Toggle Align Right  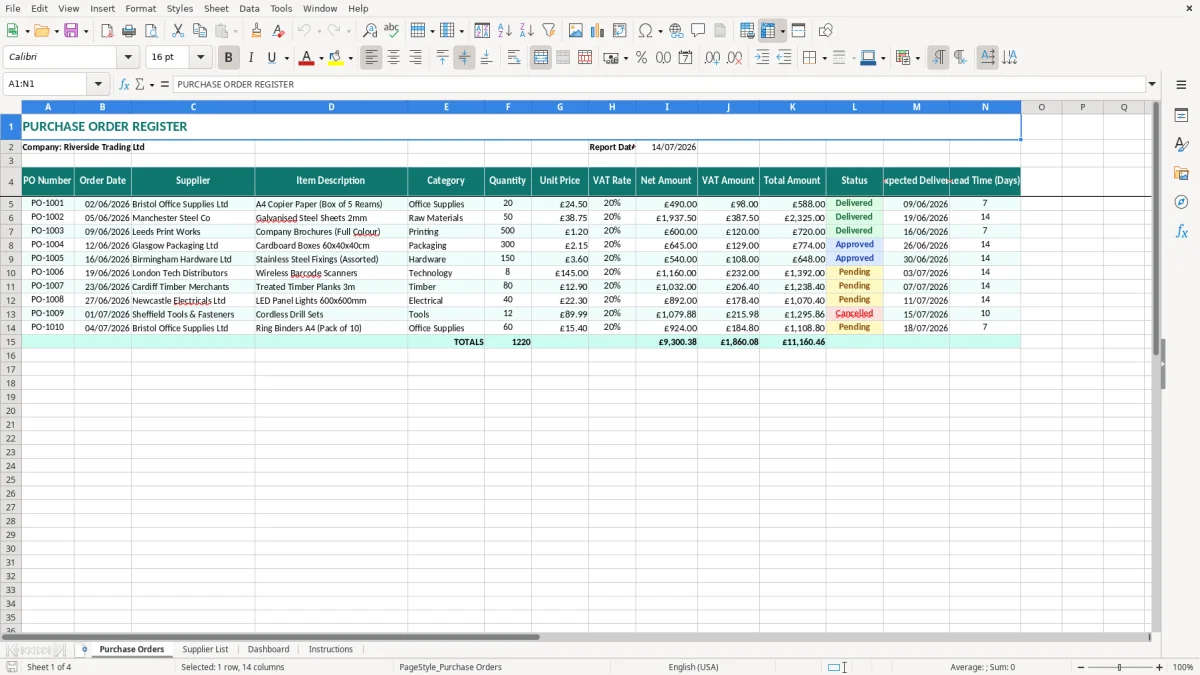tap(415, 58)
